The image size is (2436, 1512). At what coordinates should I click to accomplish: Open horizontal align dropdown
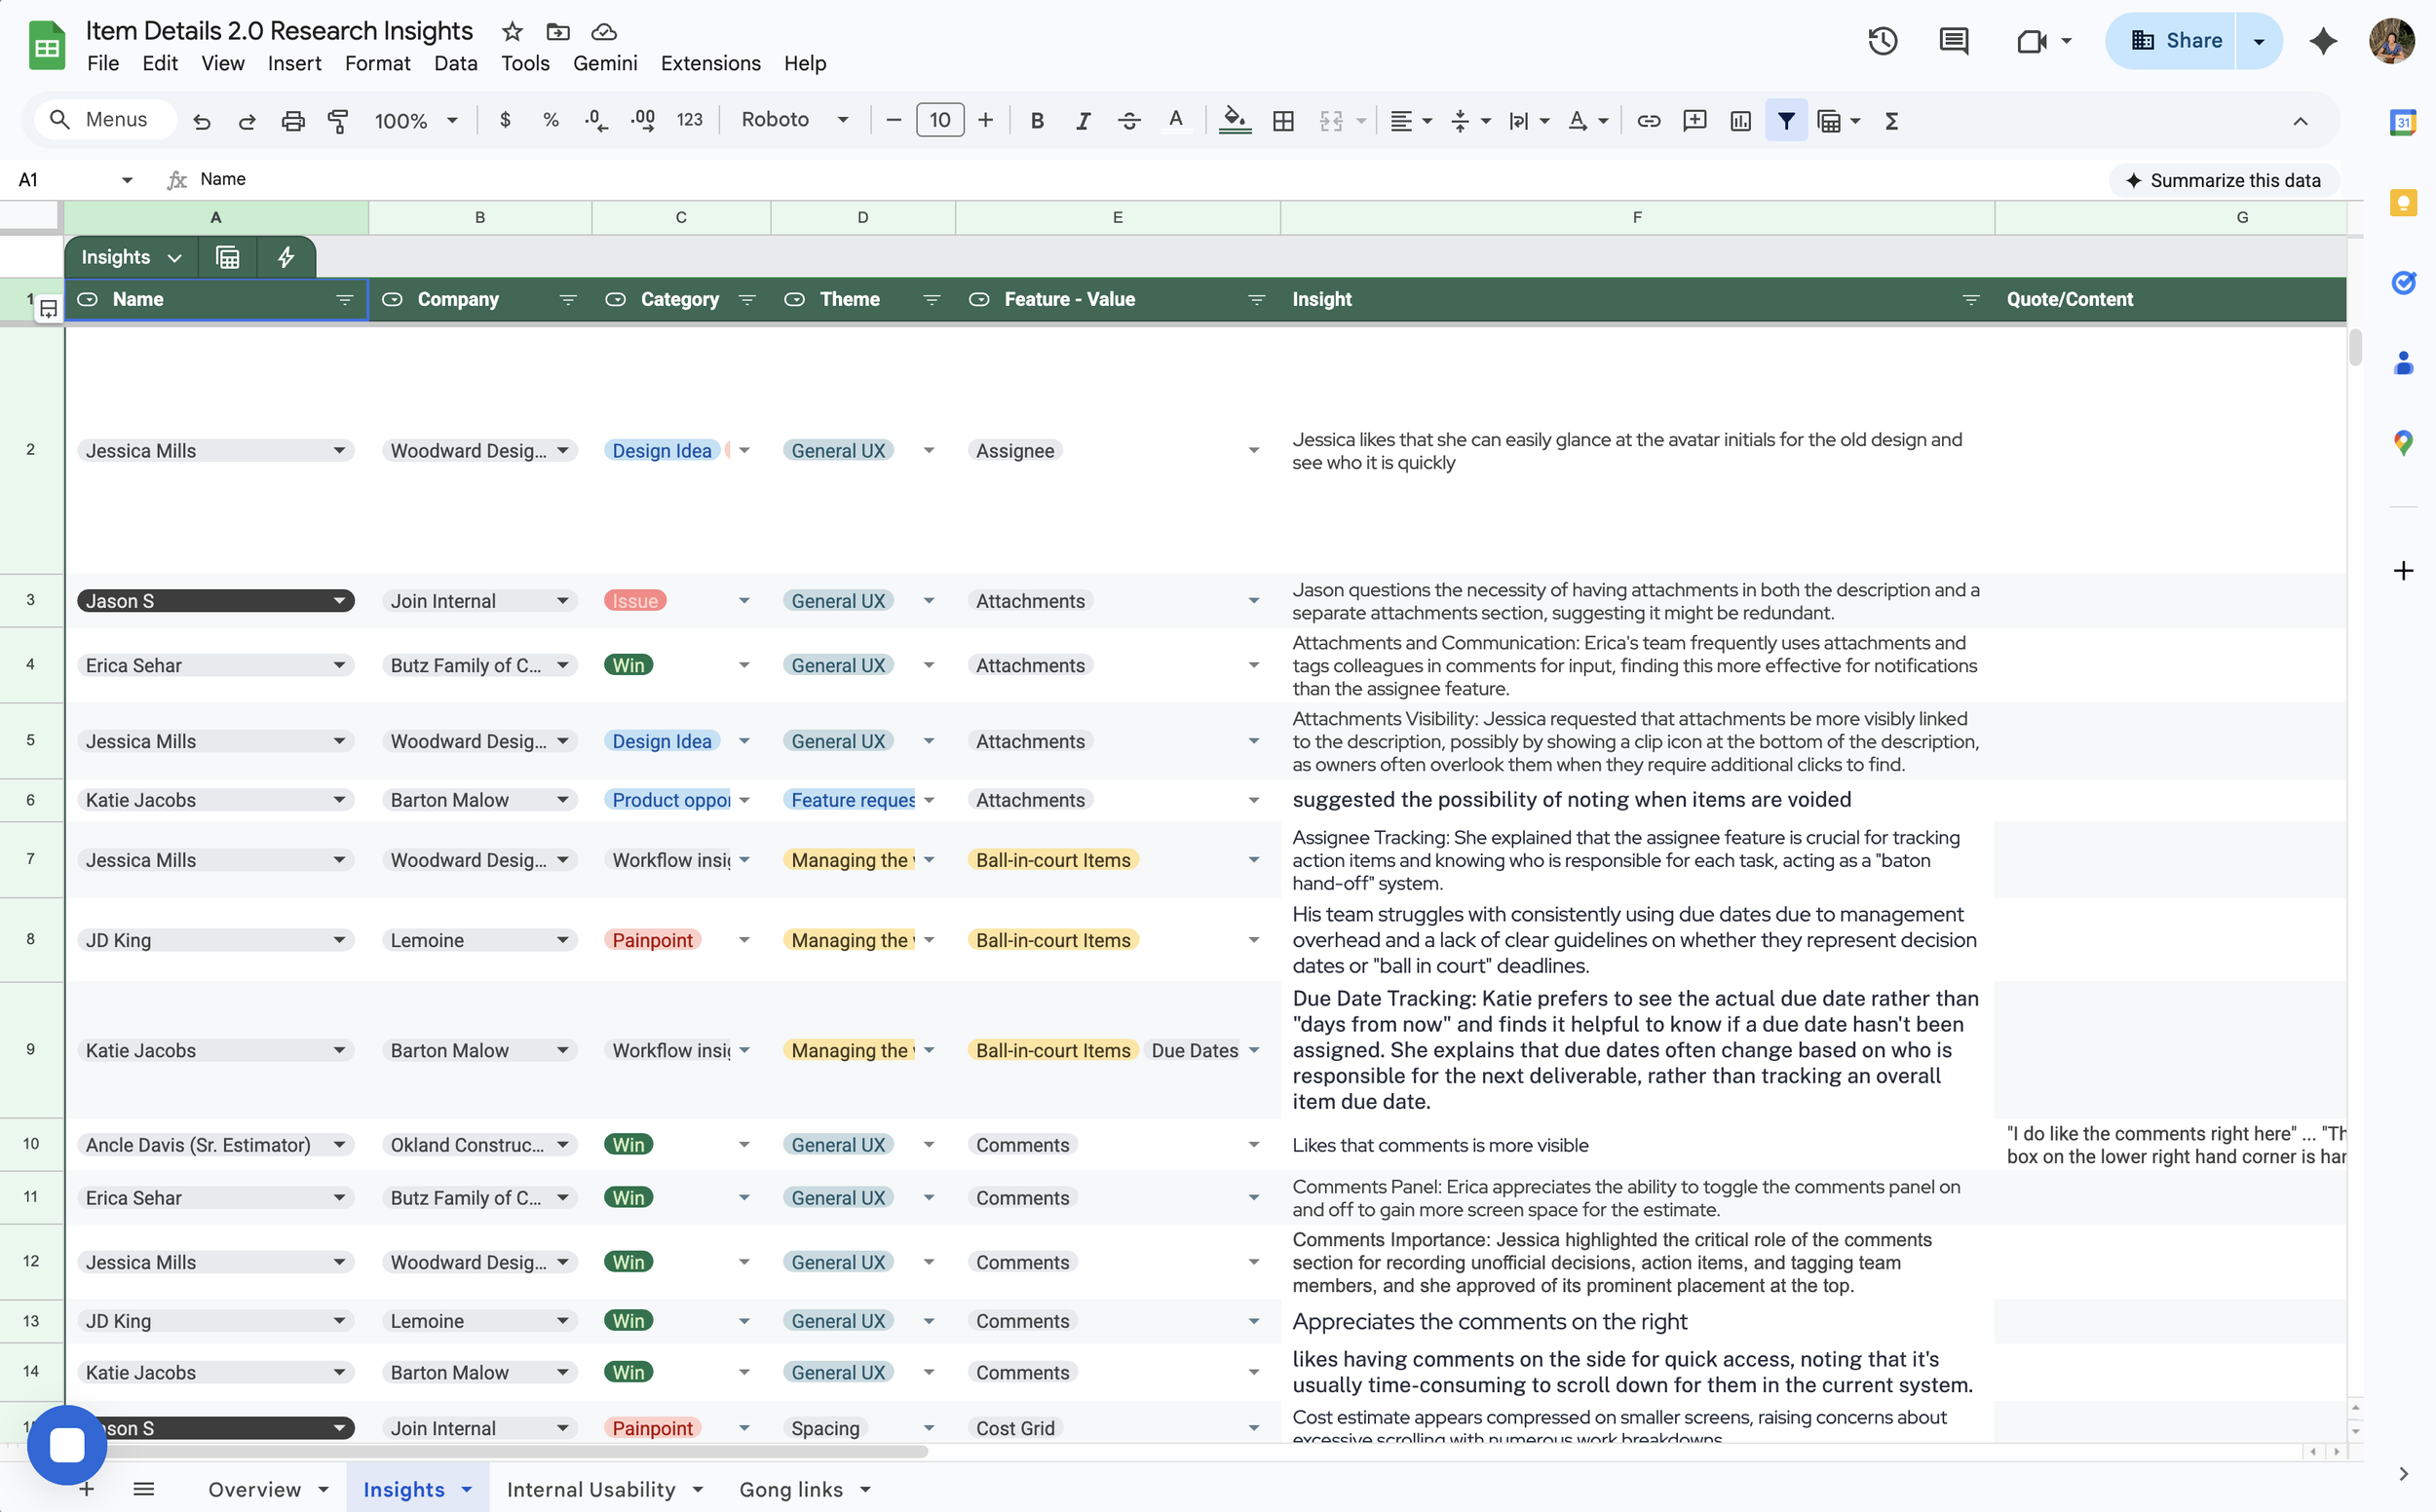coord(1411,121)
